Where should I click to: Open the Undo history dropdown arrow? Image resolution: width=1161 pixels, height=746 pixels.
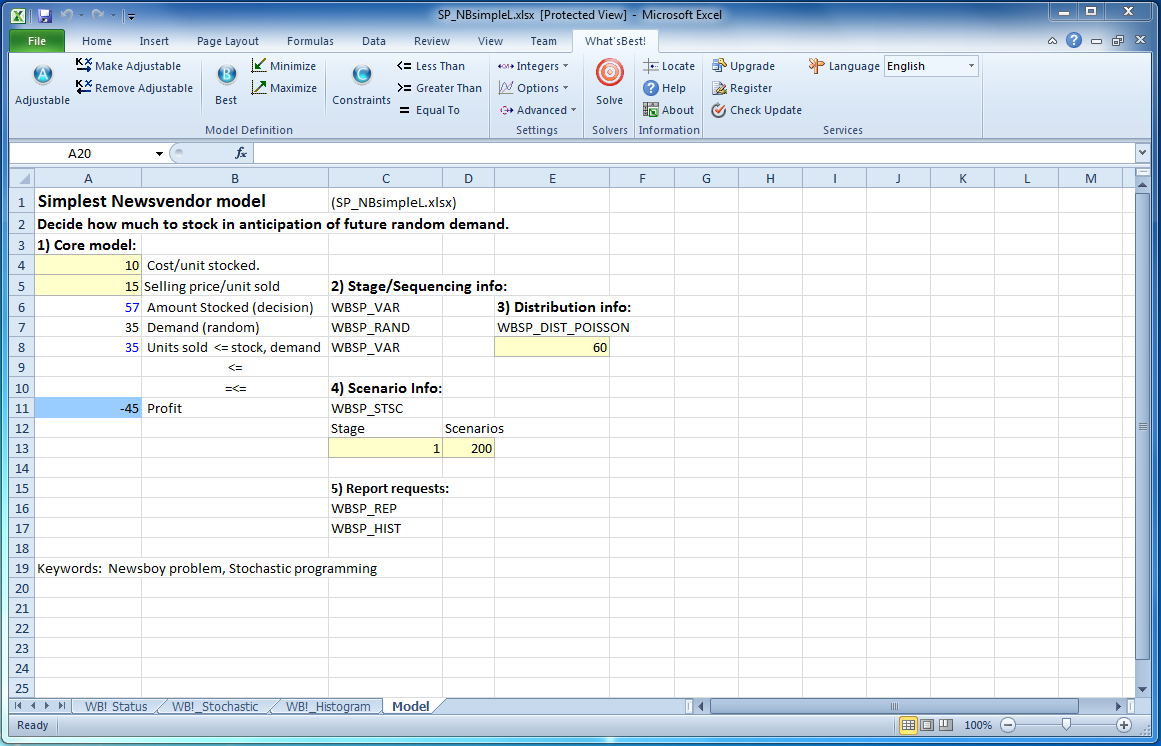80,15
